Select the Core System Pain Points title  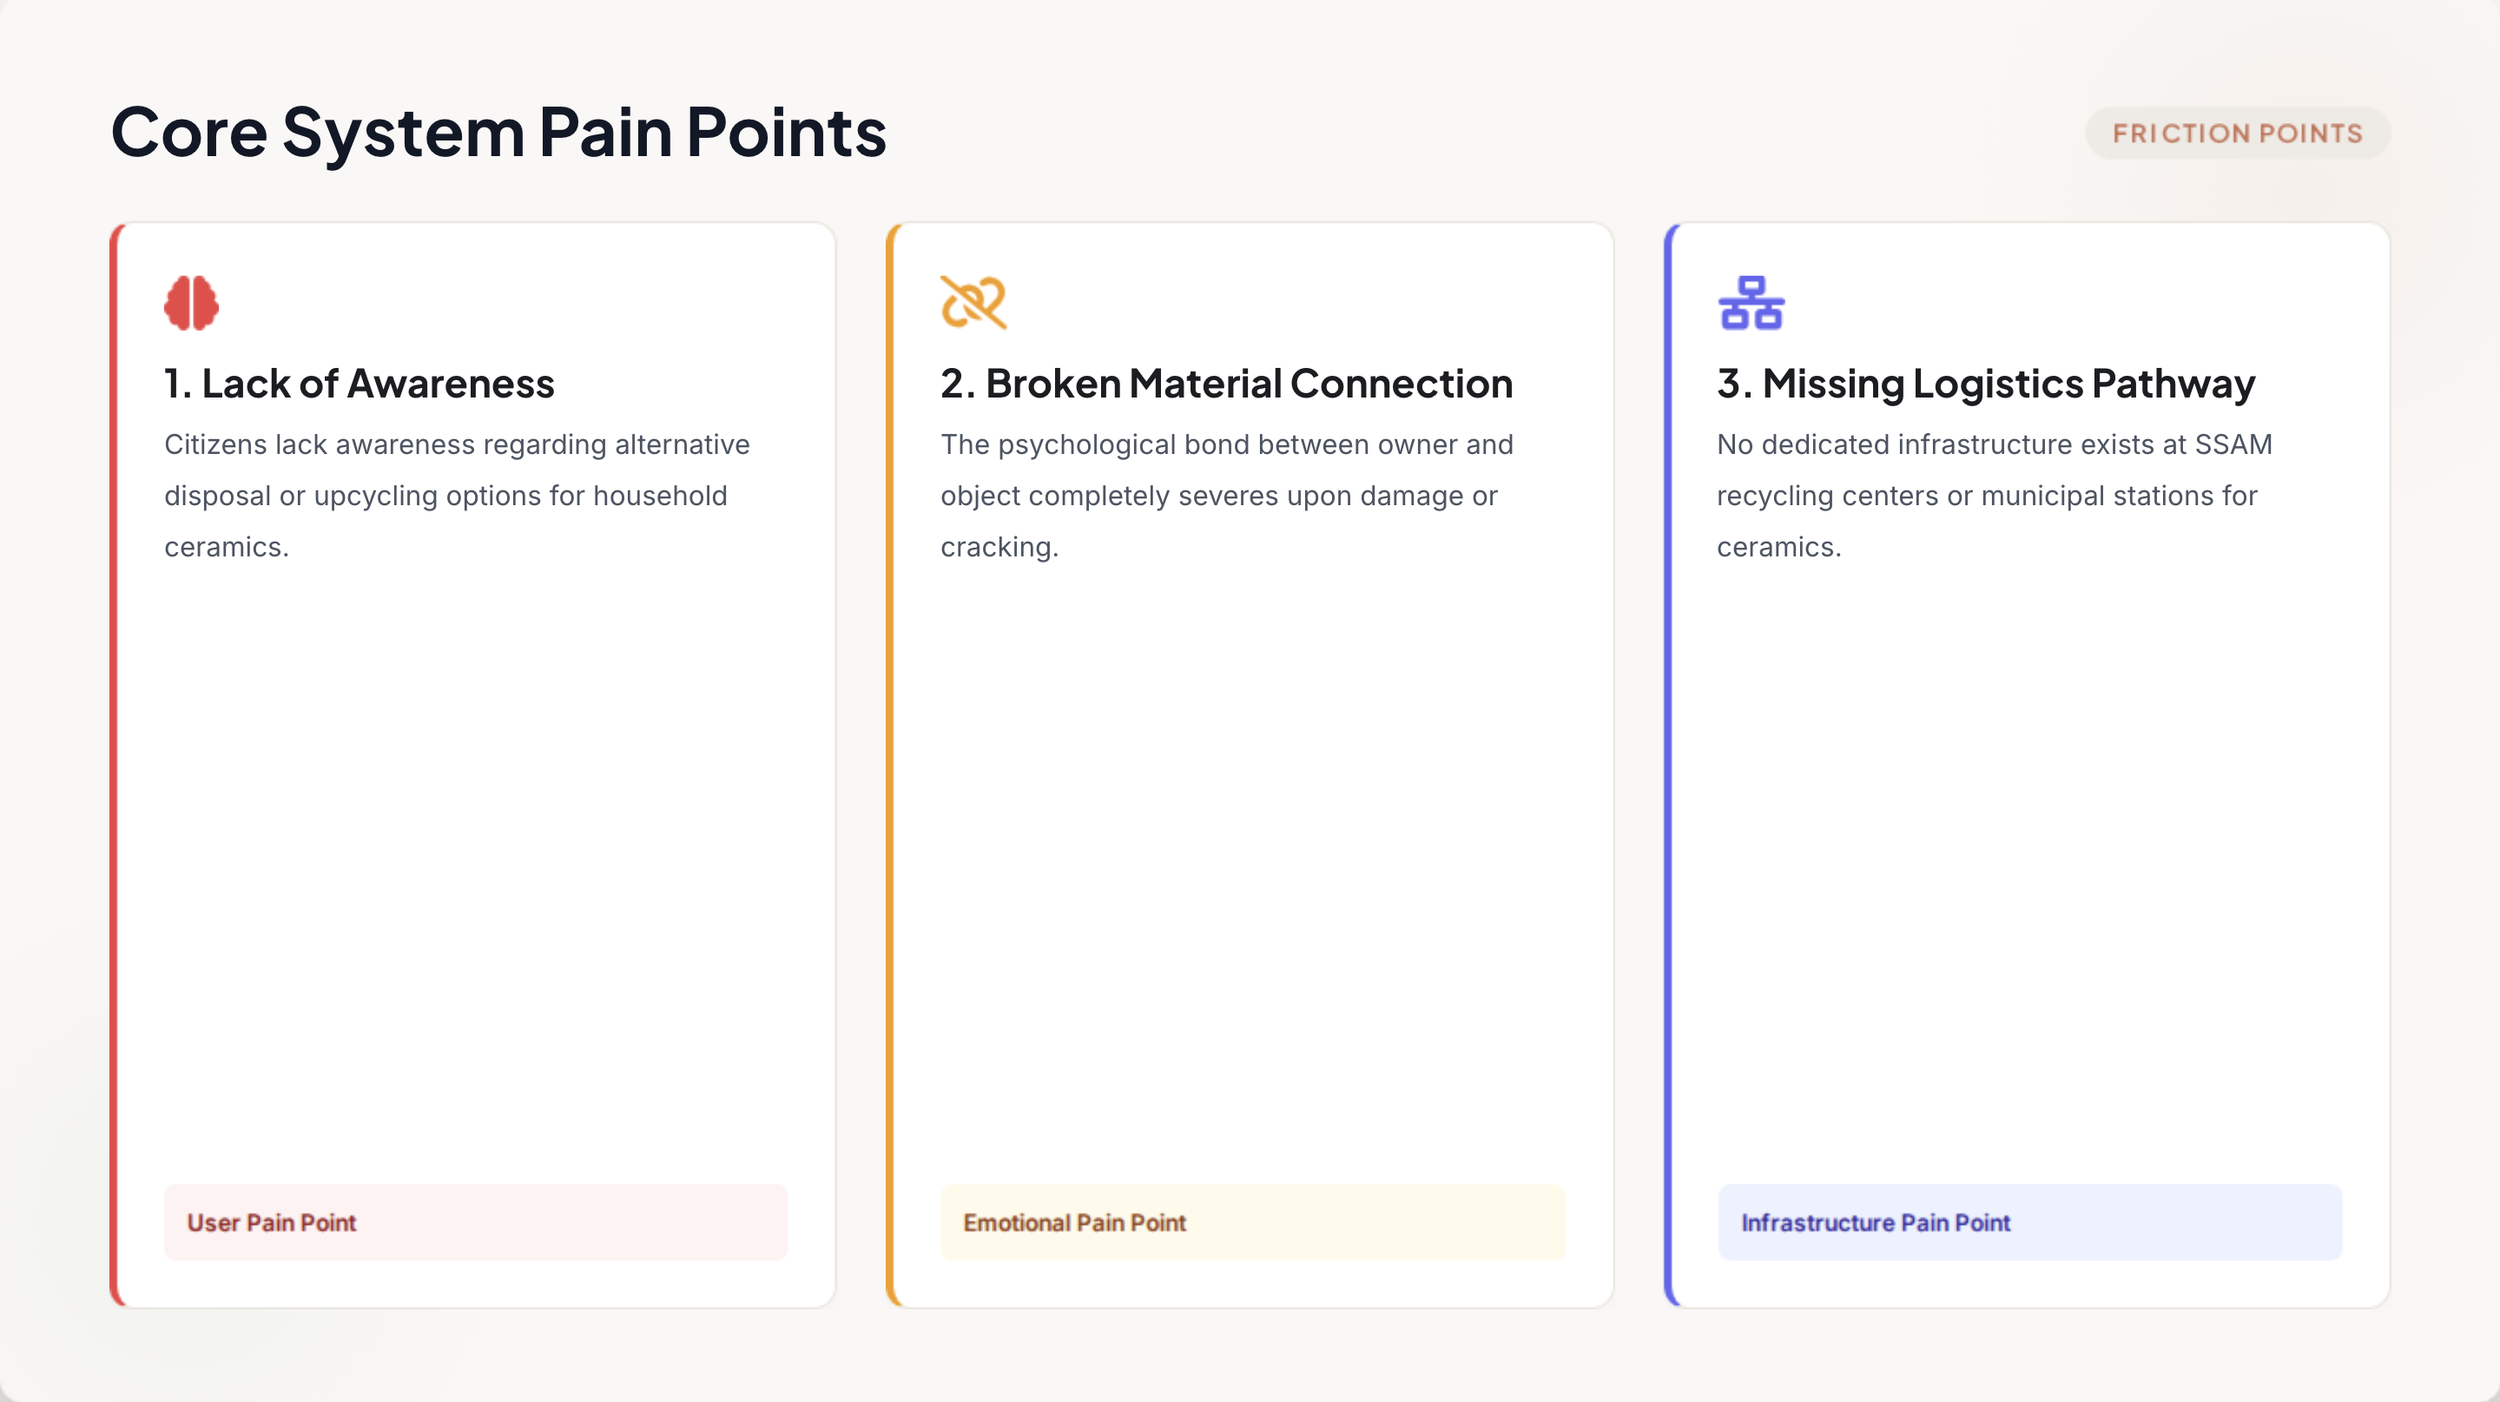pos(498,132)
